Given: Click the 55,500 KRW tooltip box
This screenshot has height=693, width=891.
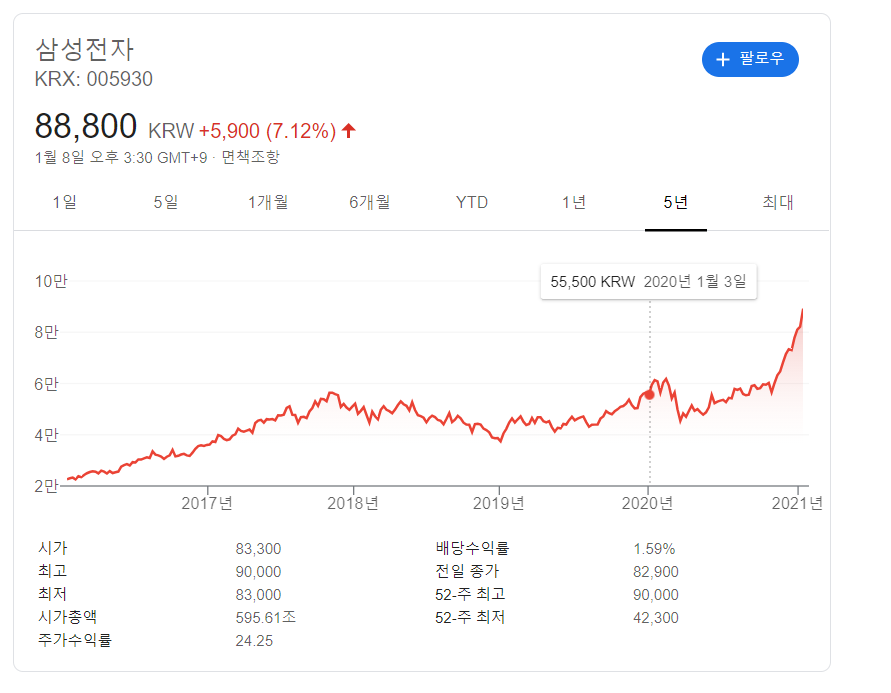Looking at the screenshot, I should click(648, 281).
